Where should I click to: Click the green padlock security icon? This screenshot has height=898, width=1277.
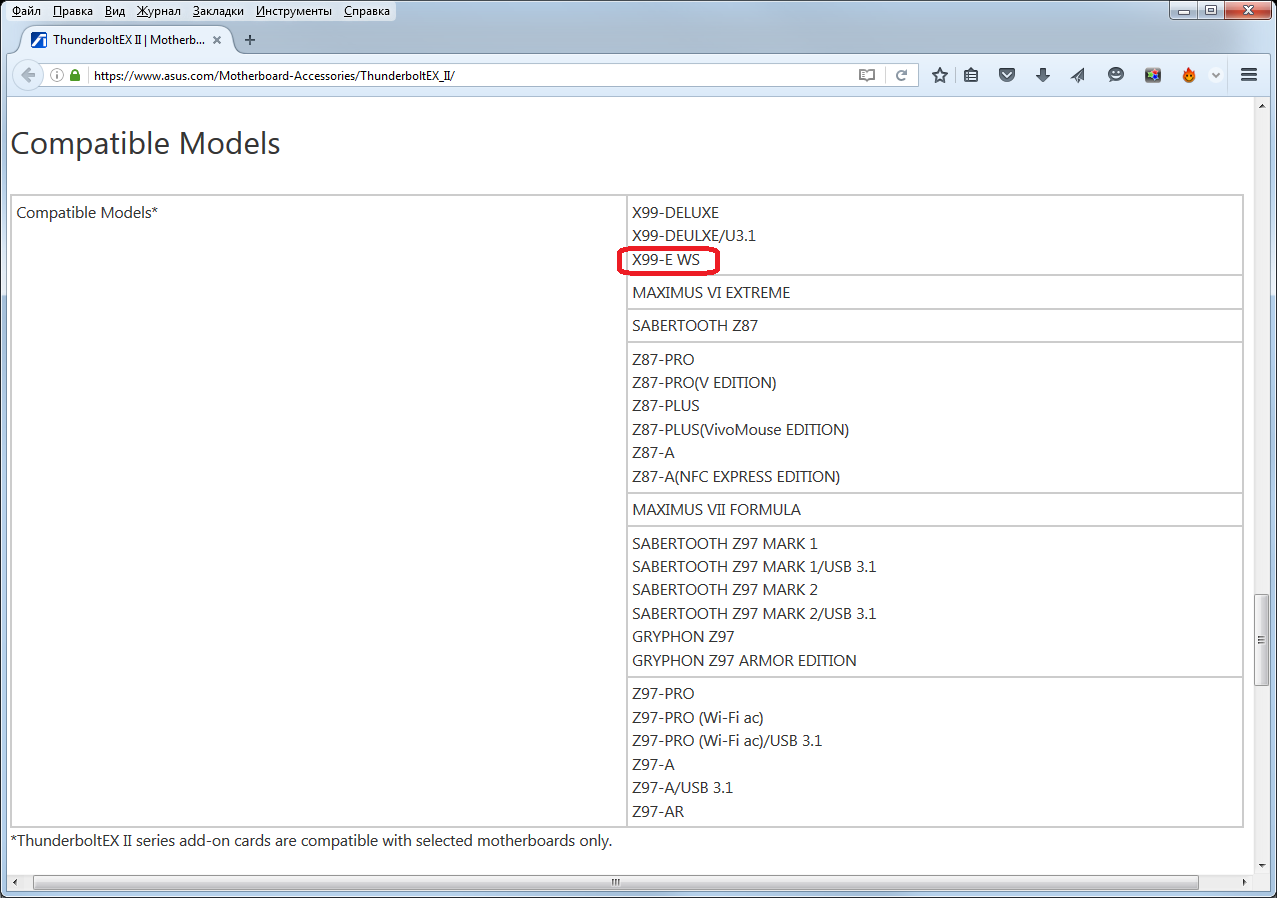coord(75,75)
